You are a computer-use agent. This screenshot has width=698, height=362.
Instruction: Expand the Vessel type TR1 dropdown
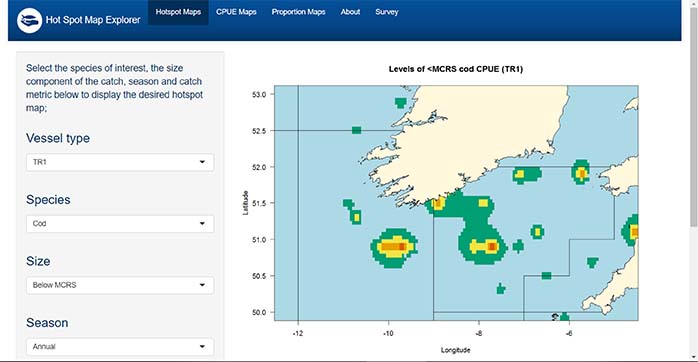click(120, 162)
